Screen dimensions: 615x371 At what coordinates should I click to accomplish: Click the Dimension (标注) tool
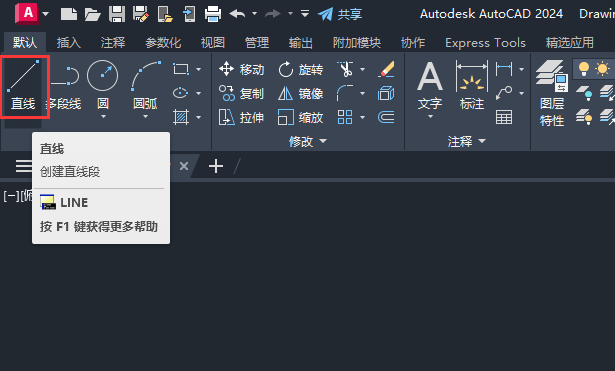(x=472, y=85)
